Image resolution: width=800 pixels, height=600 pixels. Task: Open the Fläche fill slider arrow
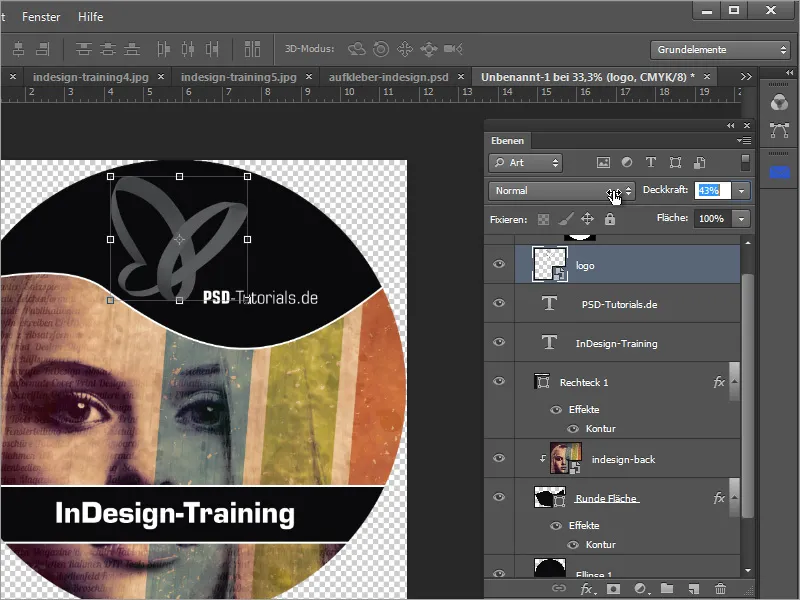[x=741, y=219]
